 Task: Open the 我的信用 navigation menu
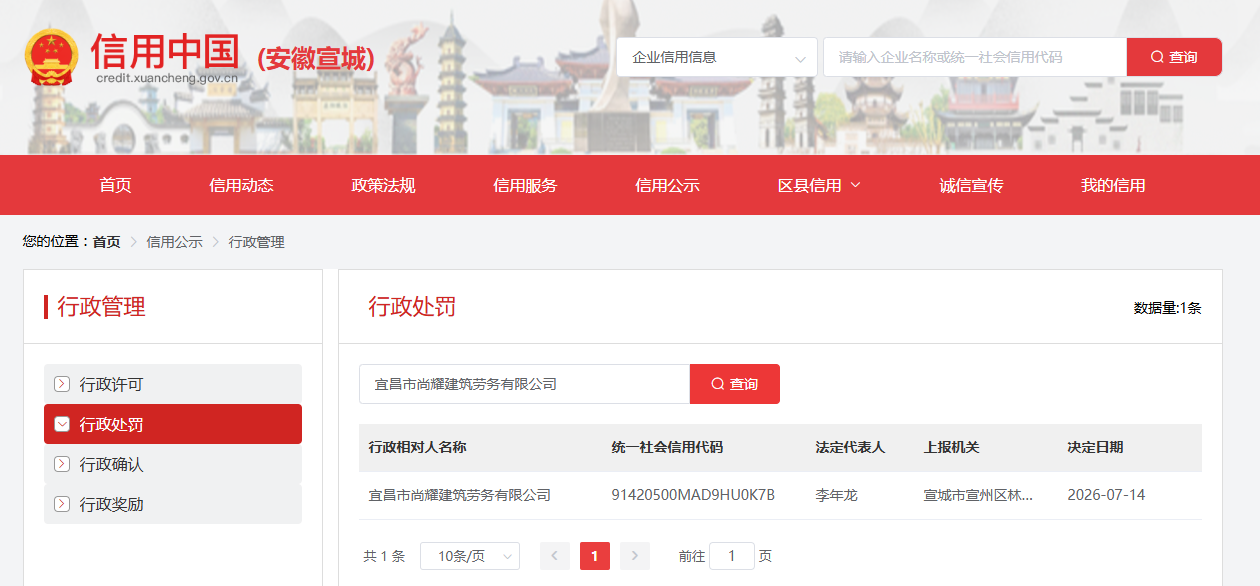[1113, 185]
